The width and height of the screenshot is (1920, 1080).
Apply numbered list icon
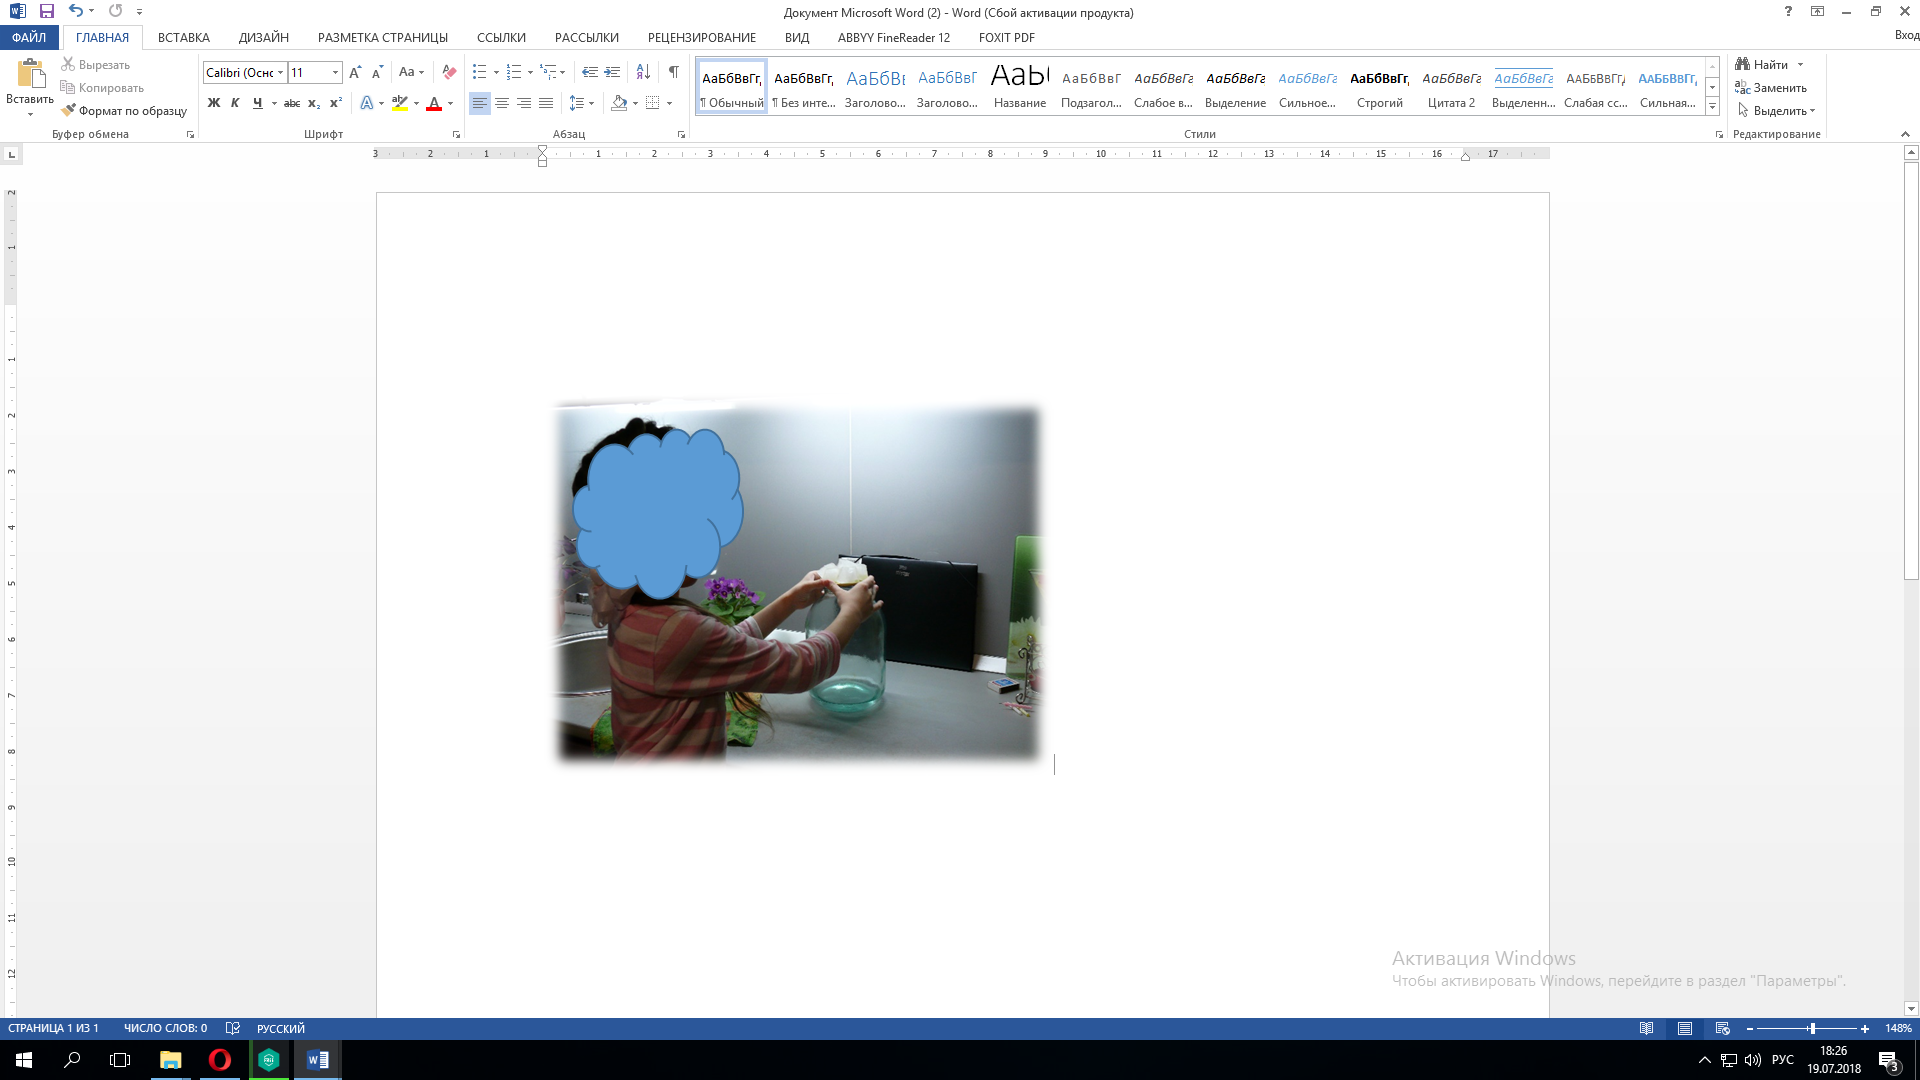pyautogui.click(x=514, y=72)
